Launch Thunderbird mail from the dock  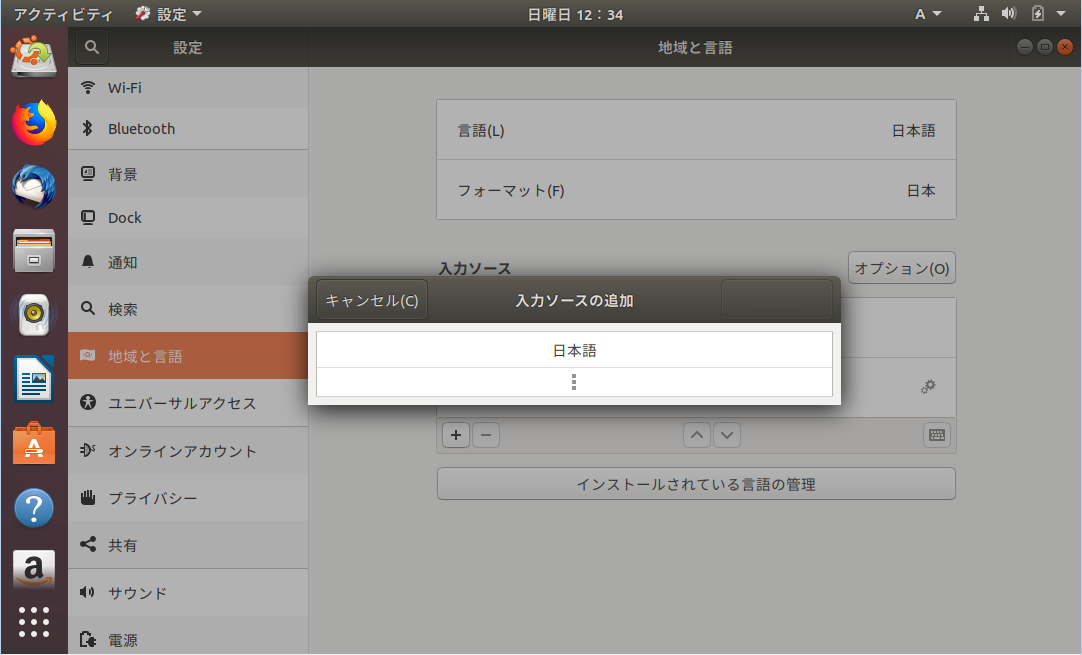34,186
